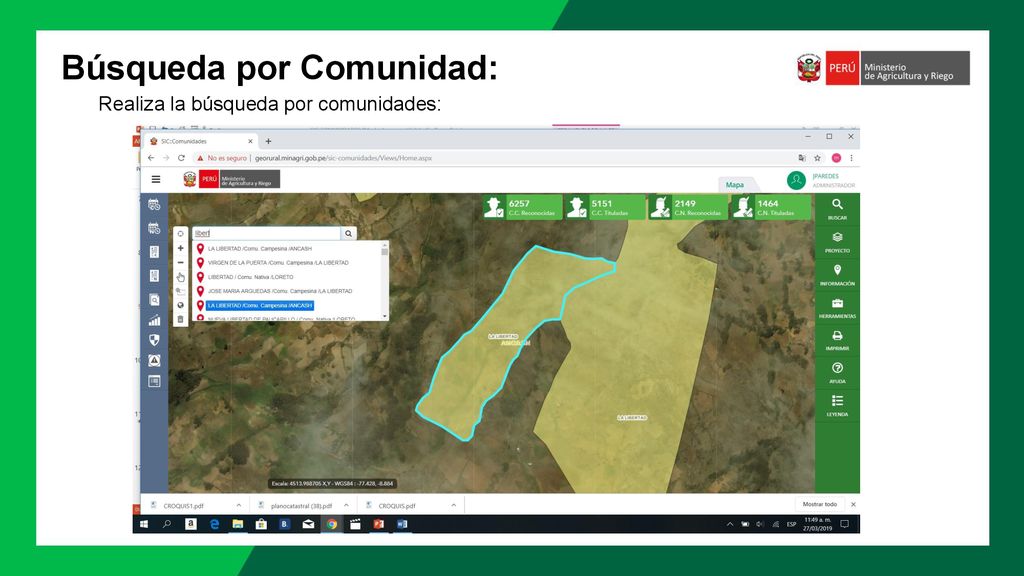Click the 1464 C.N. Tituladas counter
1024x576 pixels.
coord(771,207)
